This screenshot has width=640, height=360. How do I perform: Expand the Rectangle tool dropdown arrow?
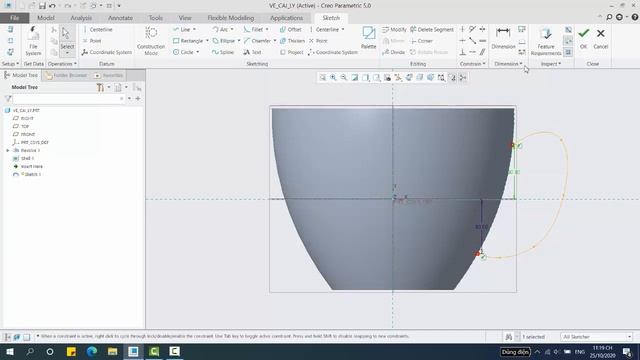point(207,41)
